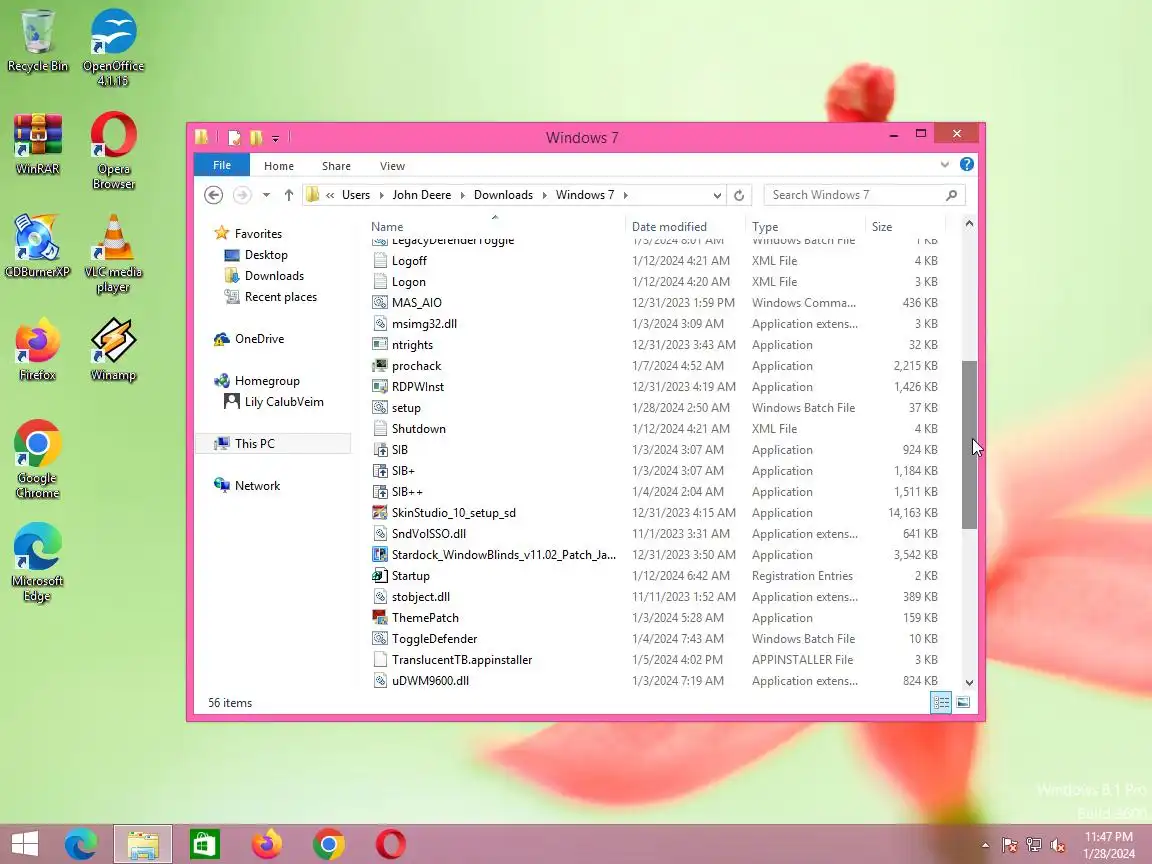Click Properties icon in quick access toolbar
The width and height of the screenshot is (1152, 864).
[234, 137]
